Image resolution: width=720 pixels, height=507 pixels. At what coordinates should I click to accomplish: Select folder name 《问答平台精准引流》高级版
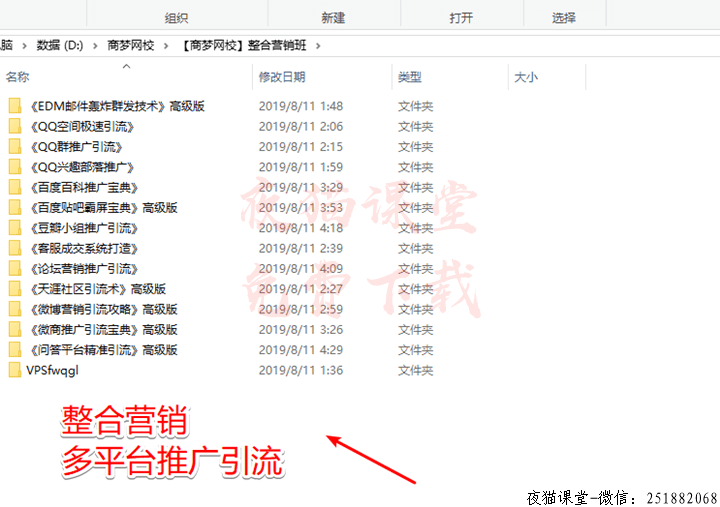click(103, 350)
